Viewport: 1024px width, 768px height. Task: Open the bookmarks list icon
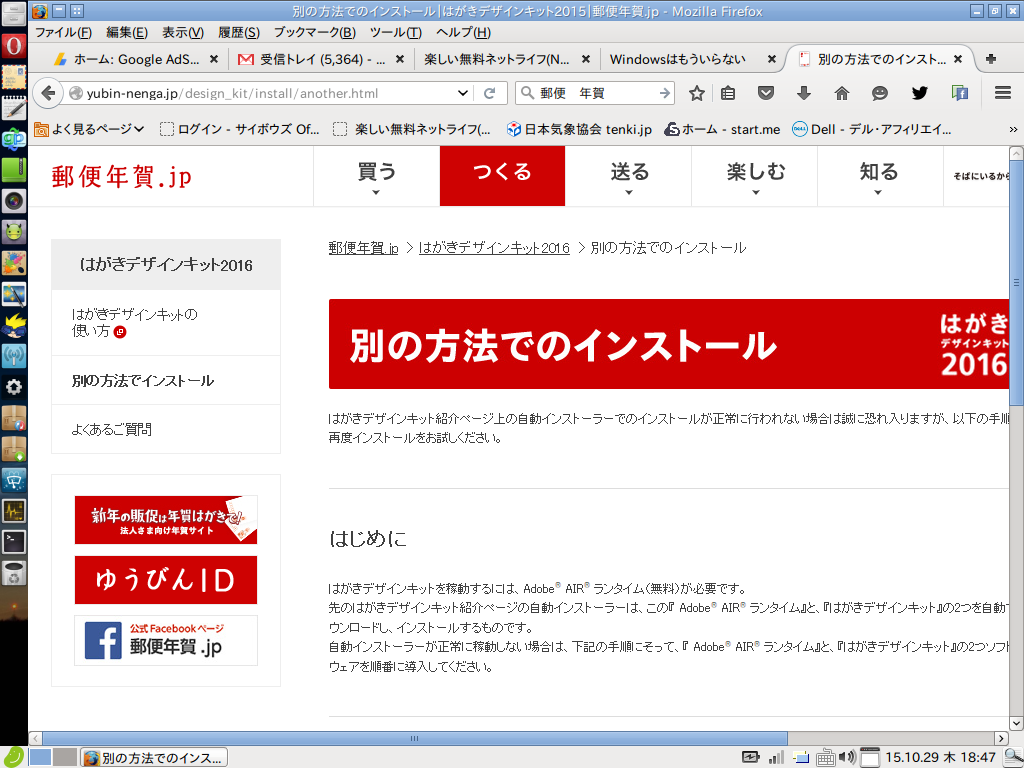click(728, 93)
